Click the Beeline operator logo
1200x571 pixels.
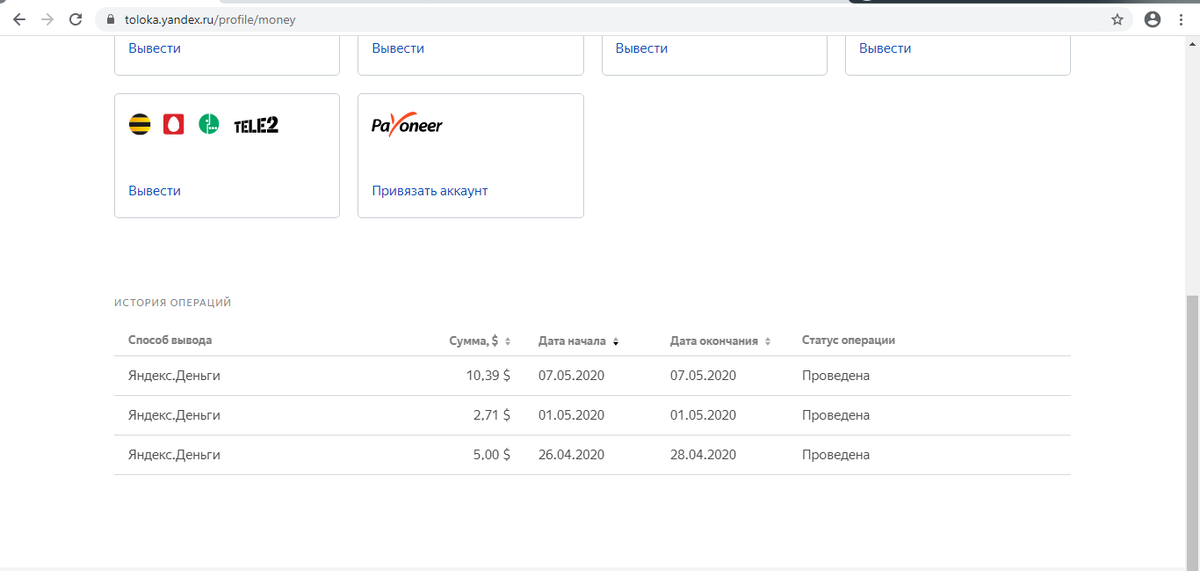pyautogui.click(x=141, y=125)
